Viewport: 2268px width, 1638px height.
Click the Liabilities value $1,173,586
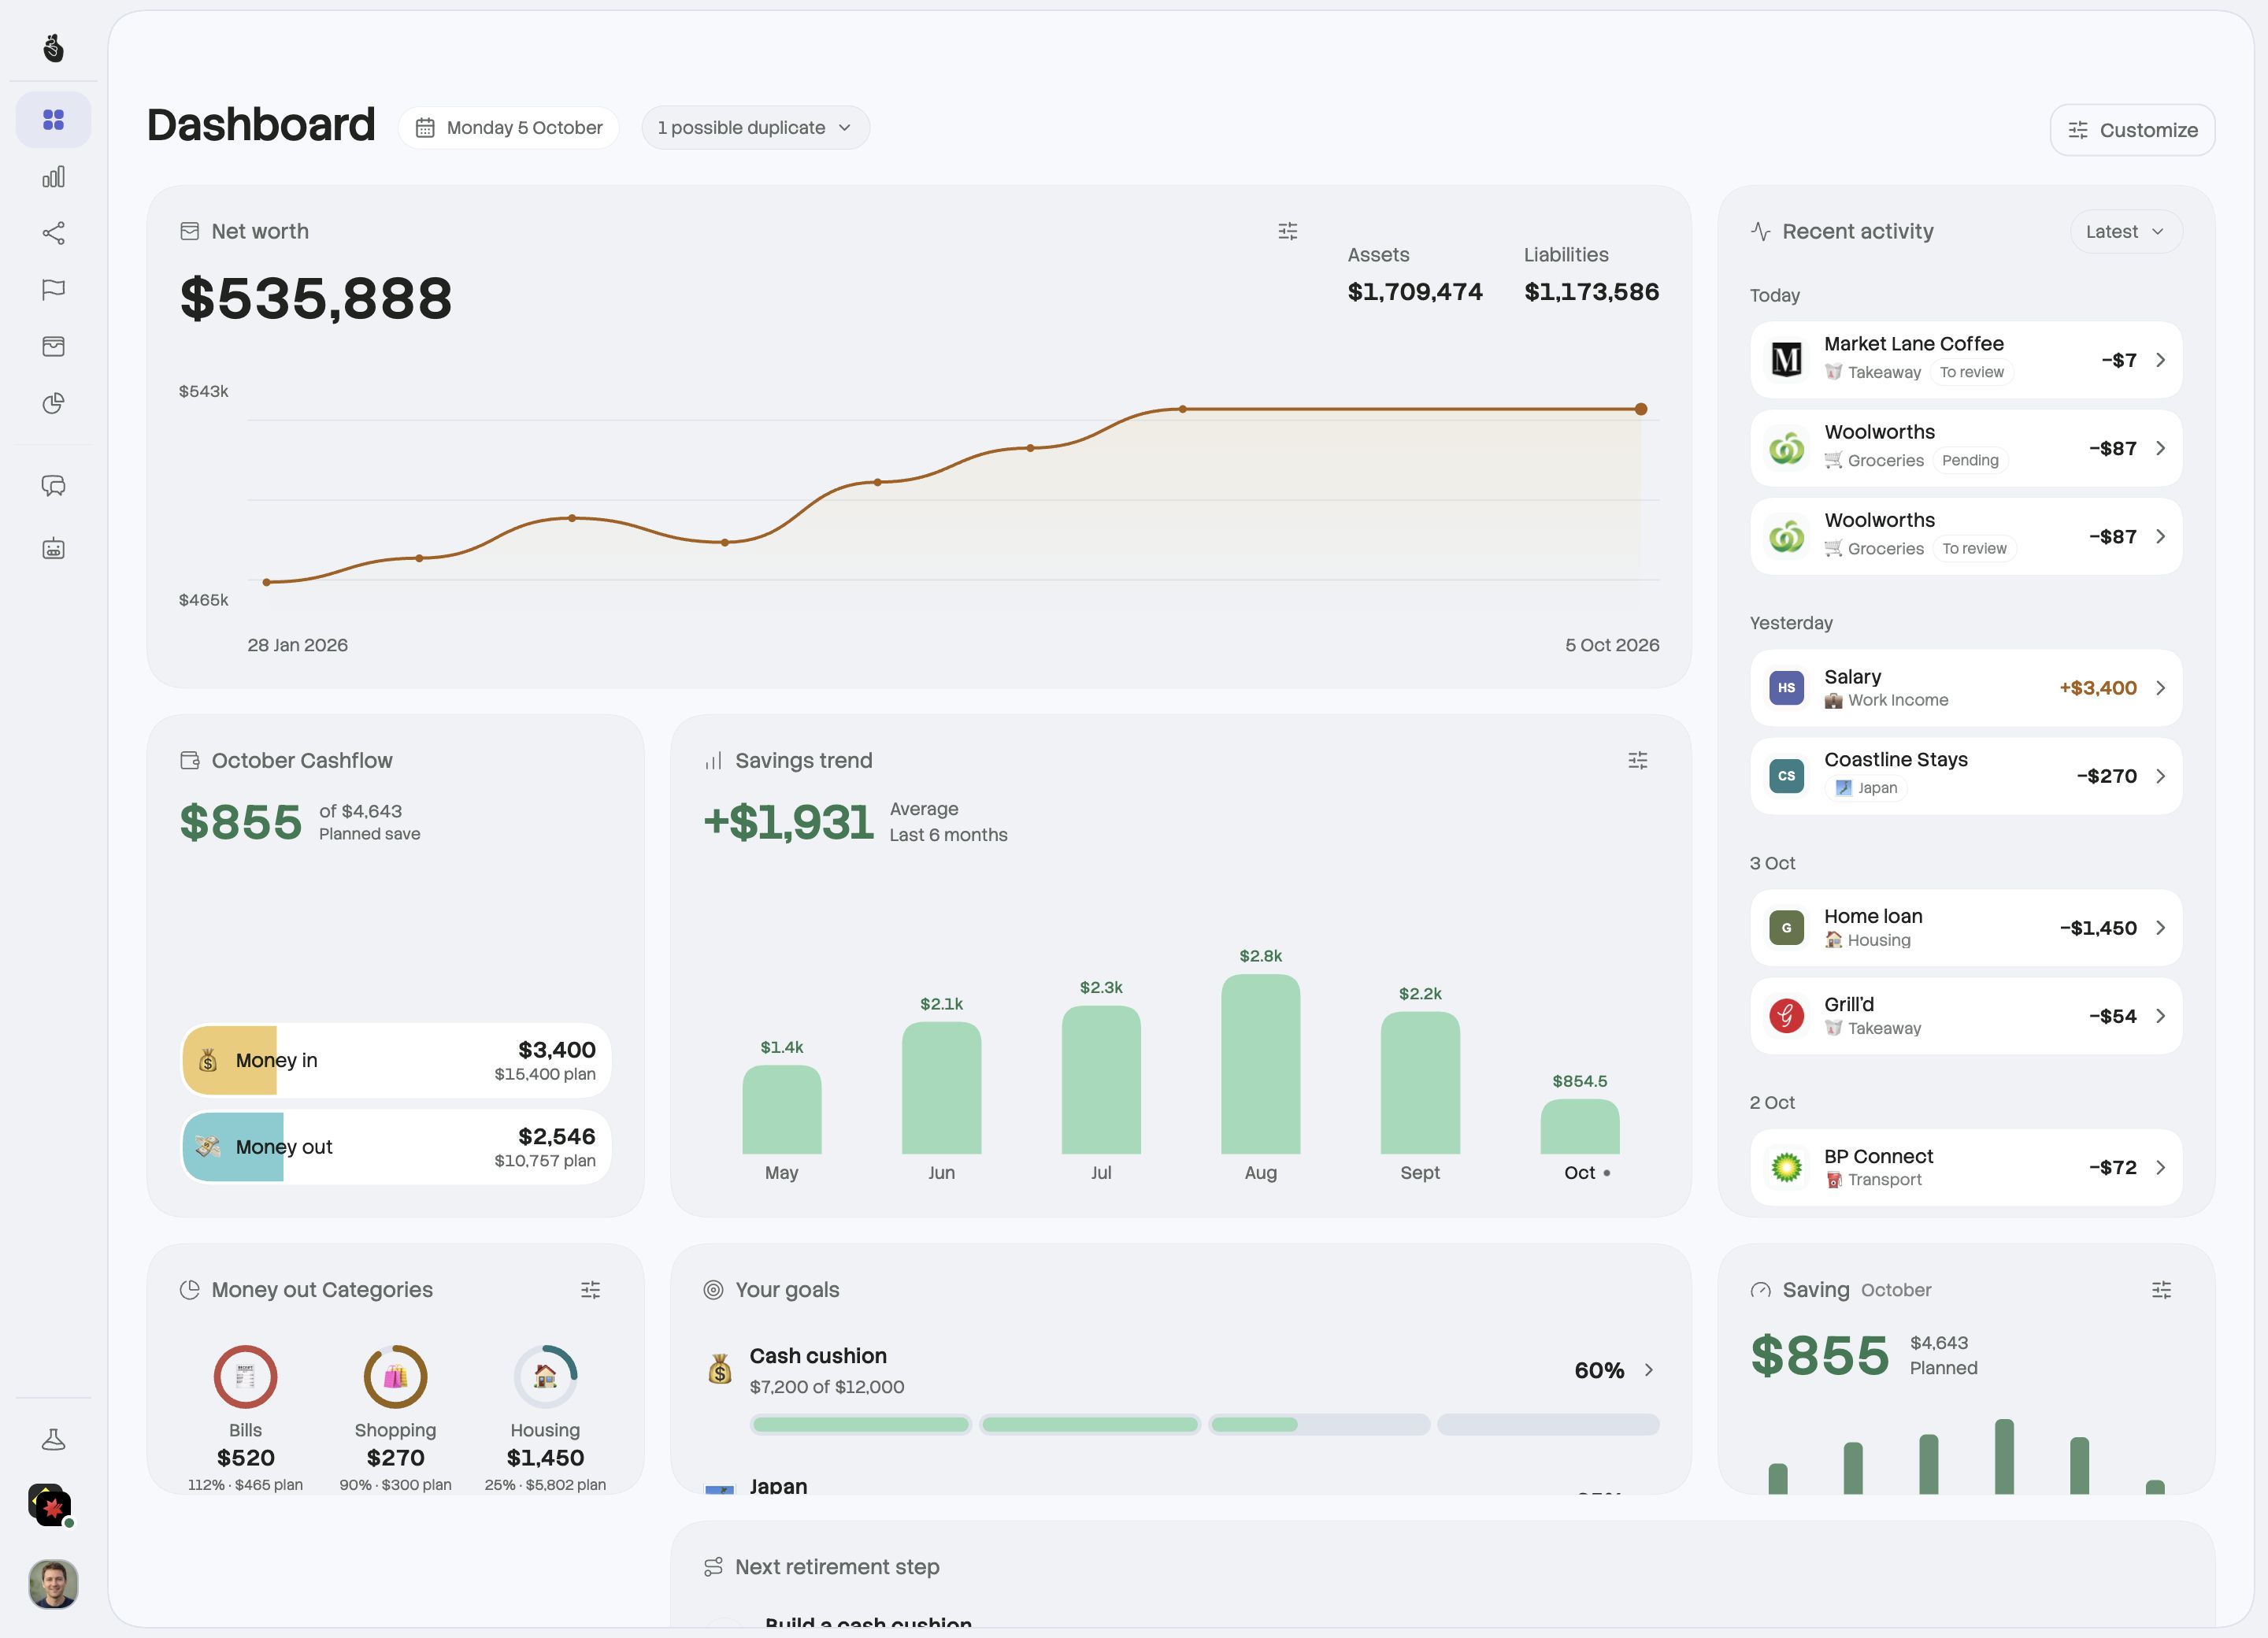[x=1591, y=292]
